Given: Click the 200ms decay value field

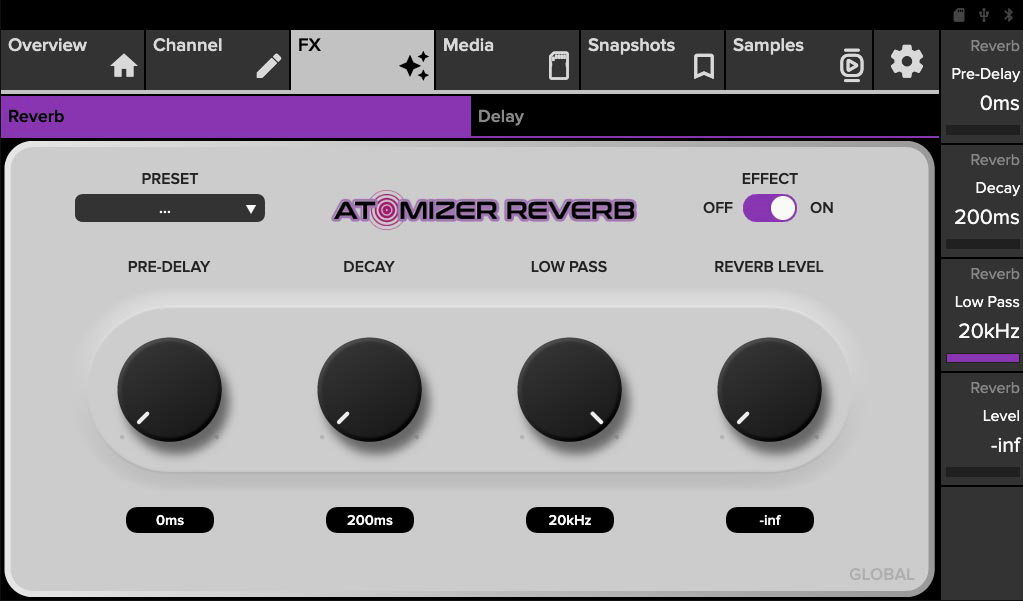Looking at the screenshot, I should click(369, 520).
